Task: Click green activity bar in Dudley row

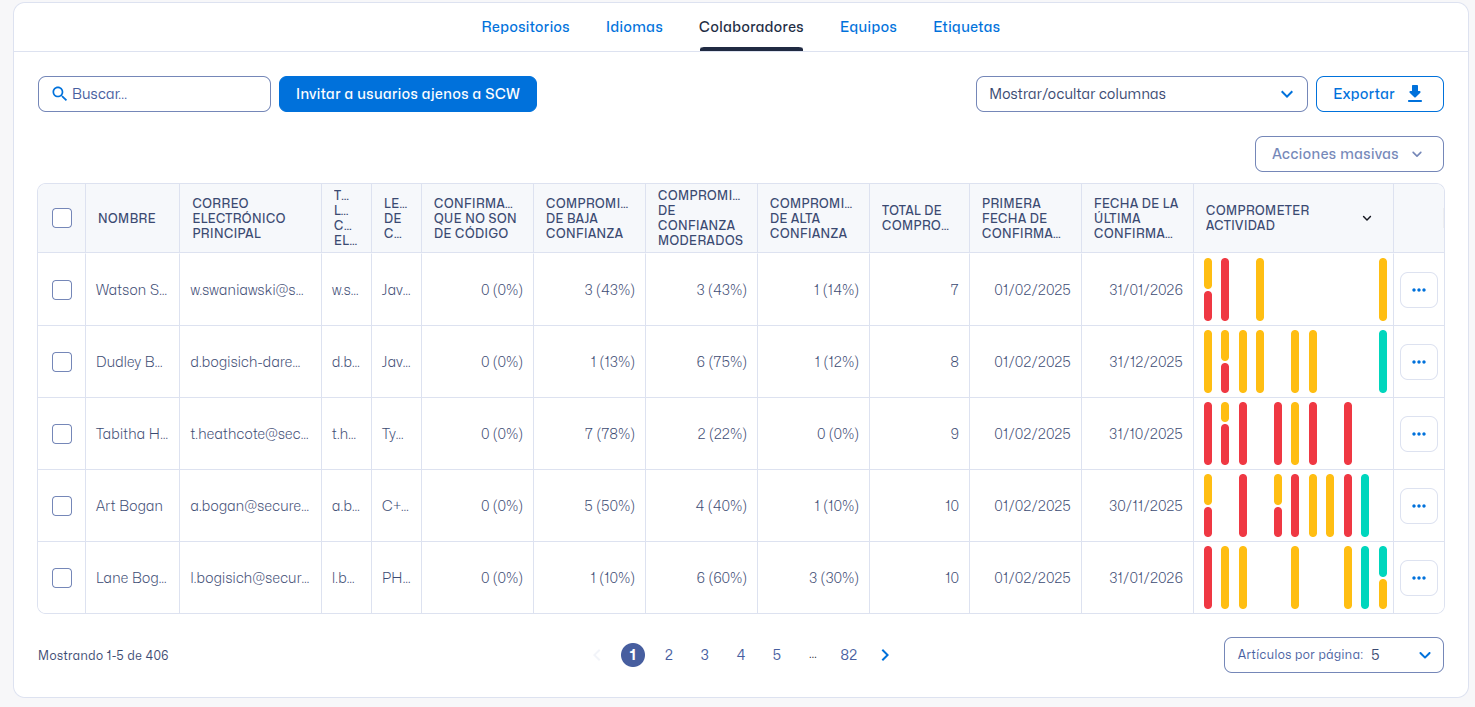Action: tap(1383, 362)
